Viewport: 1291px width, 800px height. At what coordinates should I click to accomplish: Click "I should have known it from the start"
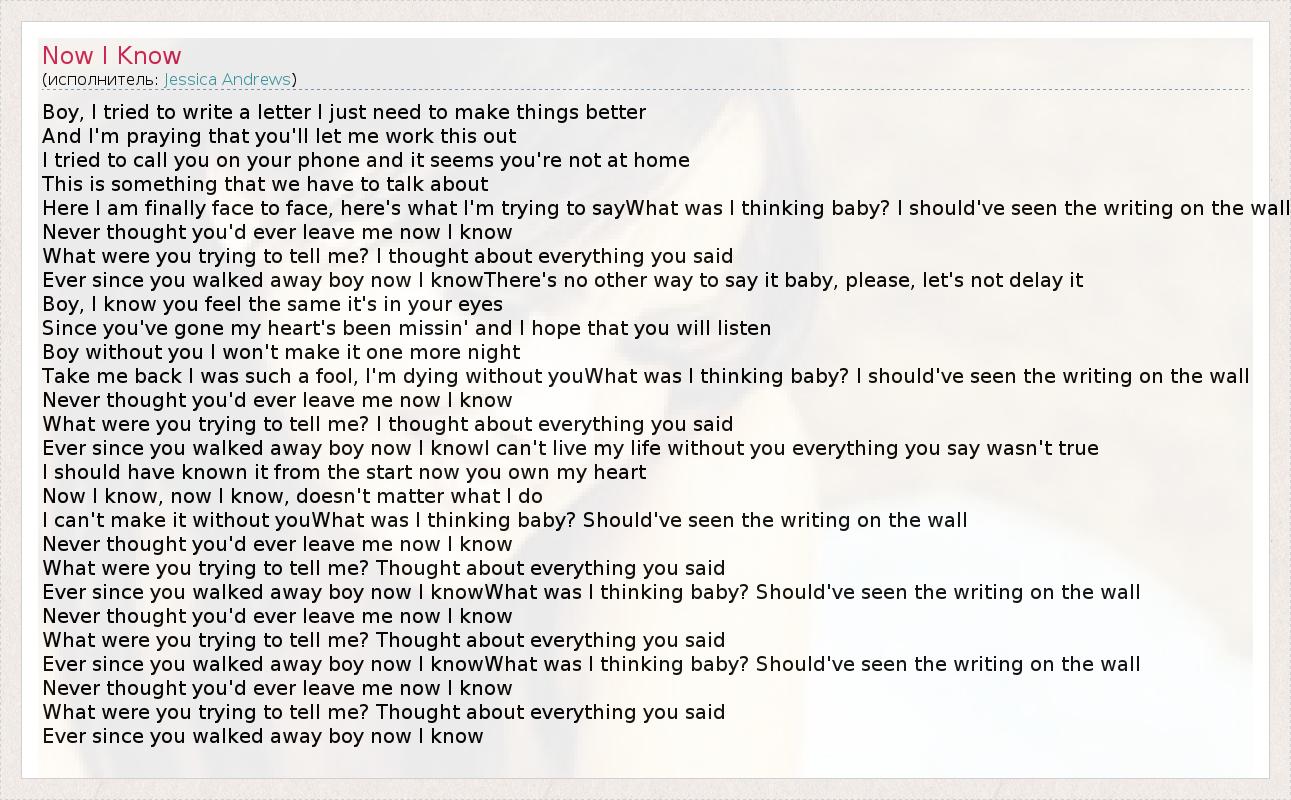[344, 472]
